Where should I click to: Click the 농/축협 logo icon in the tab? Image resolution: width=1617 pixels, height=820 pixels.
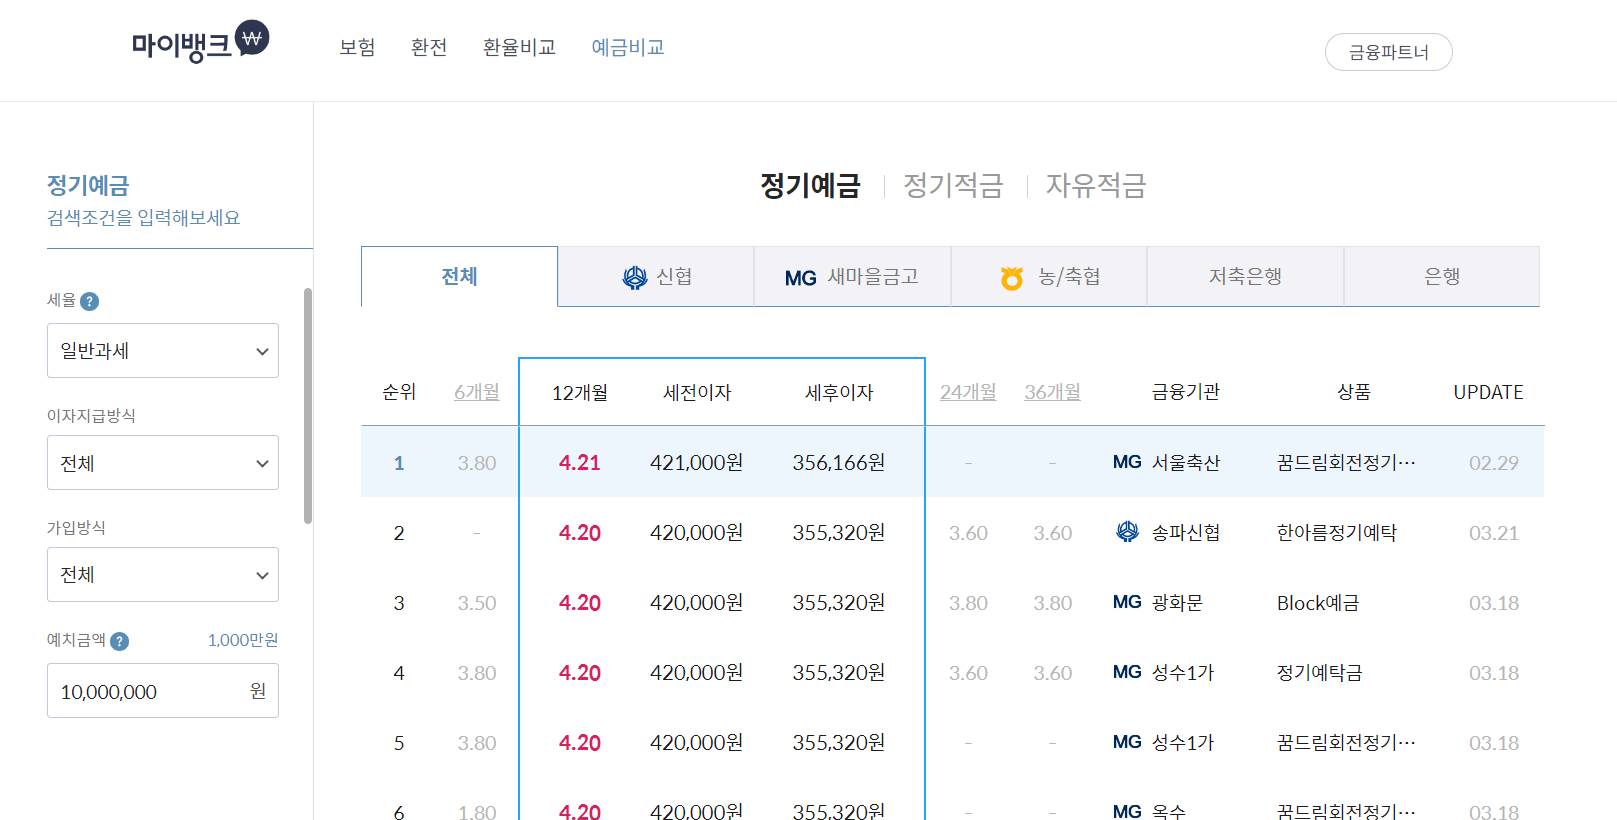(1012, 277)
